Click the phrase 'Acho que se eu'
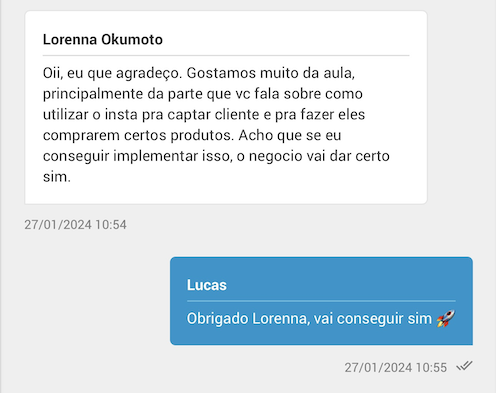Viewport: 496px width, 393px height. point(290,136)
